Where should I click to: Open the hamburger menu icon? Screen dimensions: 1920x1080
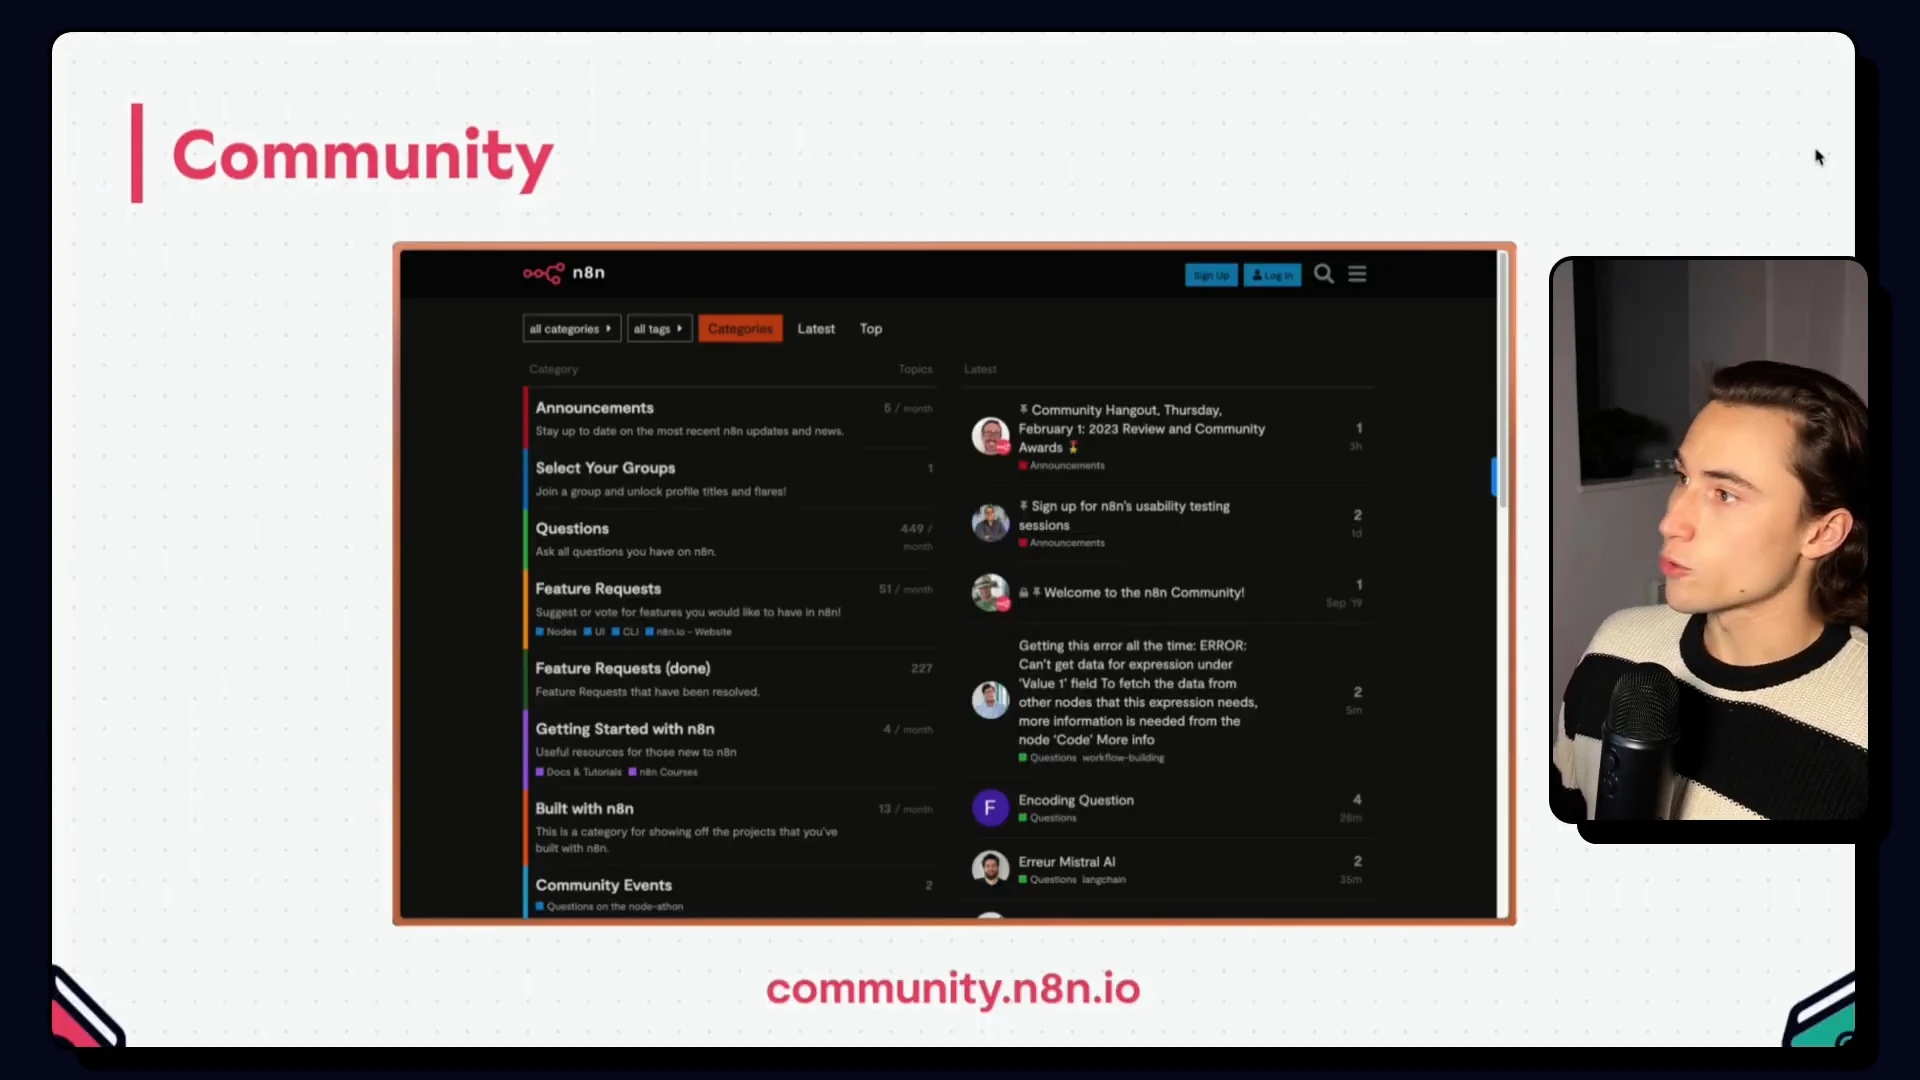click(x=1357, y=274)
